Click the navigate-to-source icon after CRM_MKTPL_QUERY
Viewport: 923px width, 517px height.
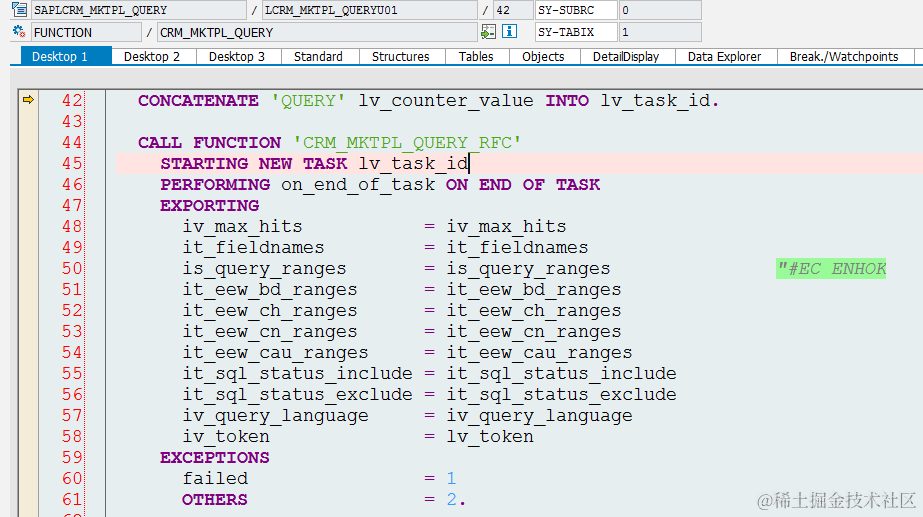pos(488,32)
